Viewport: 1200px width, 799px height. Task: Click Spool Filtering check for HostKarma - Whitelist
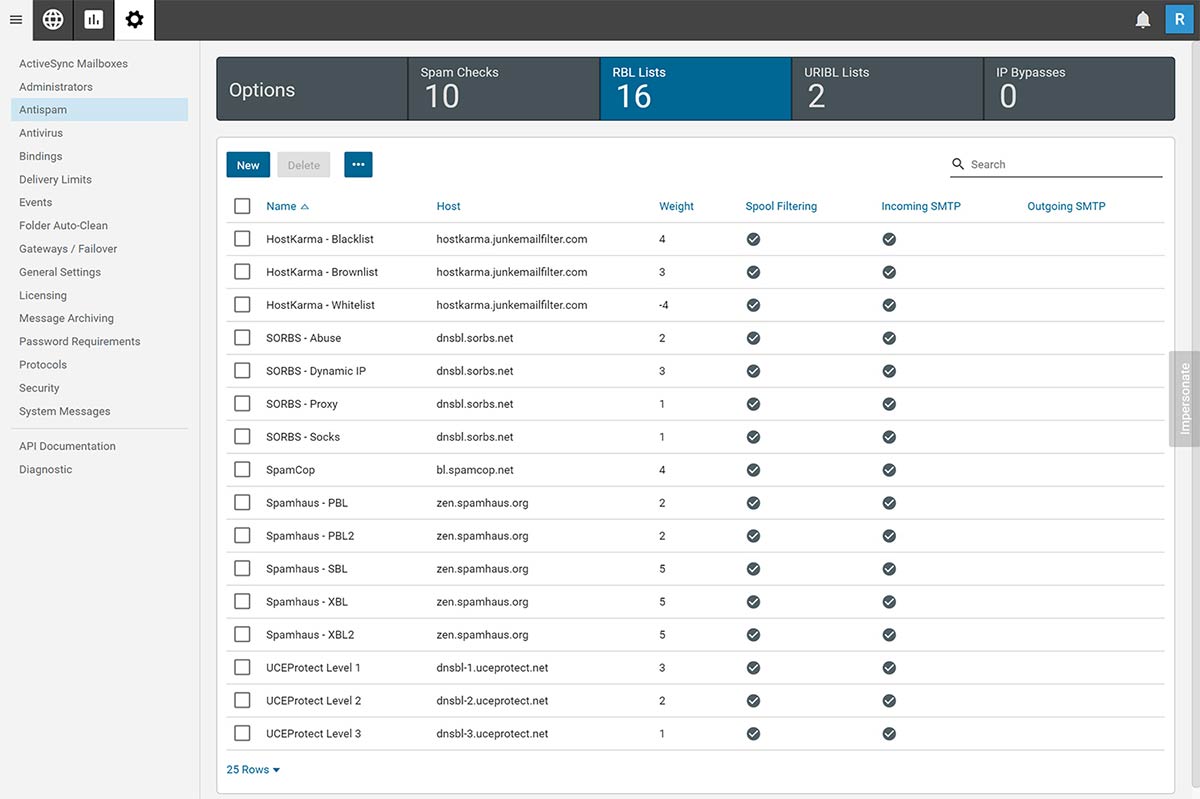point(753,305)
